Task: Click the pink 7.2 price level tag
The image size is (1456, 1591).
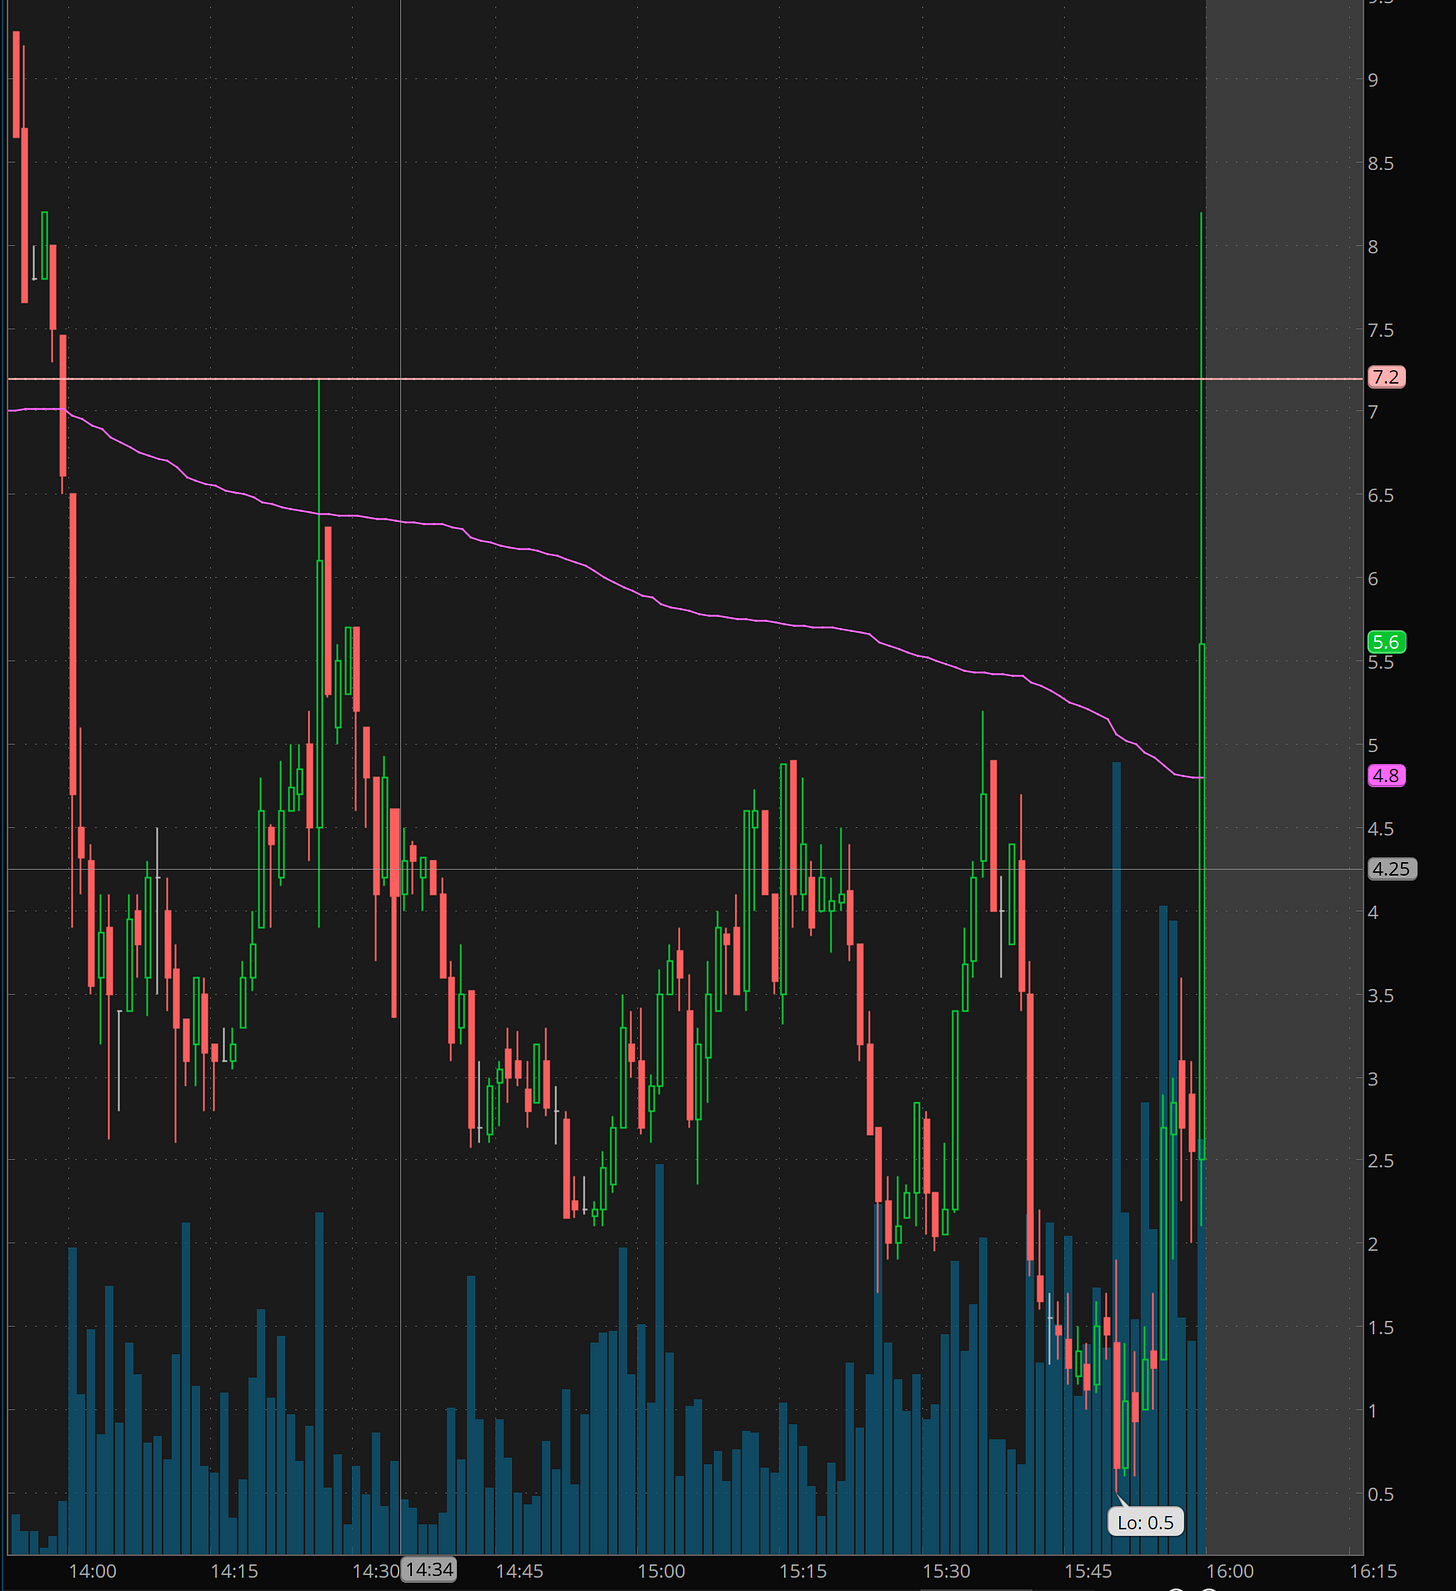Action: click(x=1386, y=377)
